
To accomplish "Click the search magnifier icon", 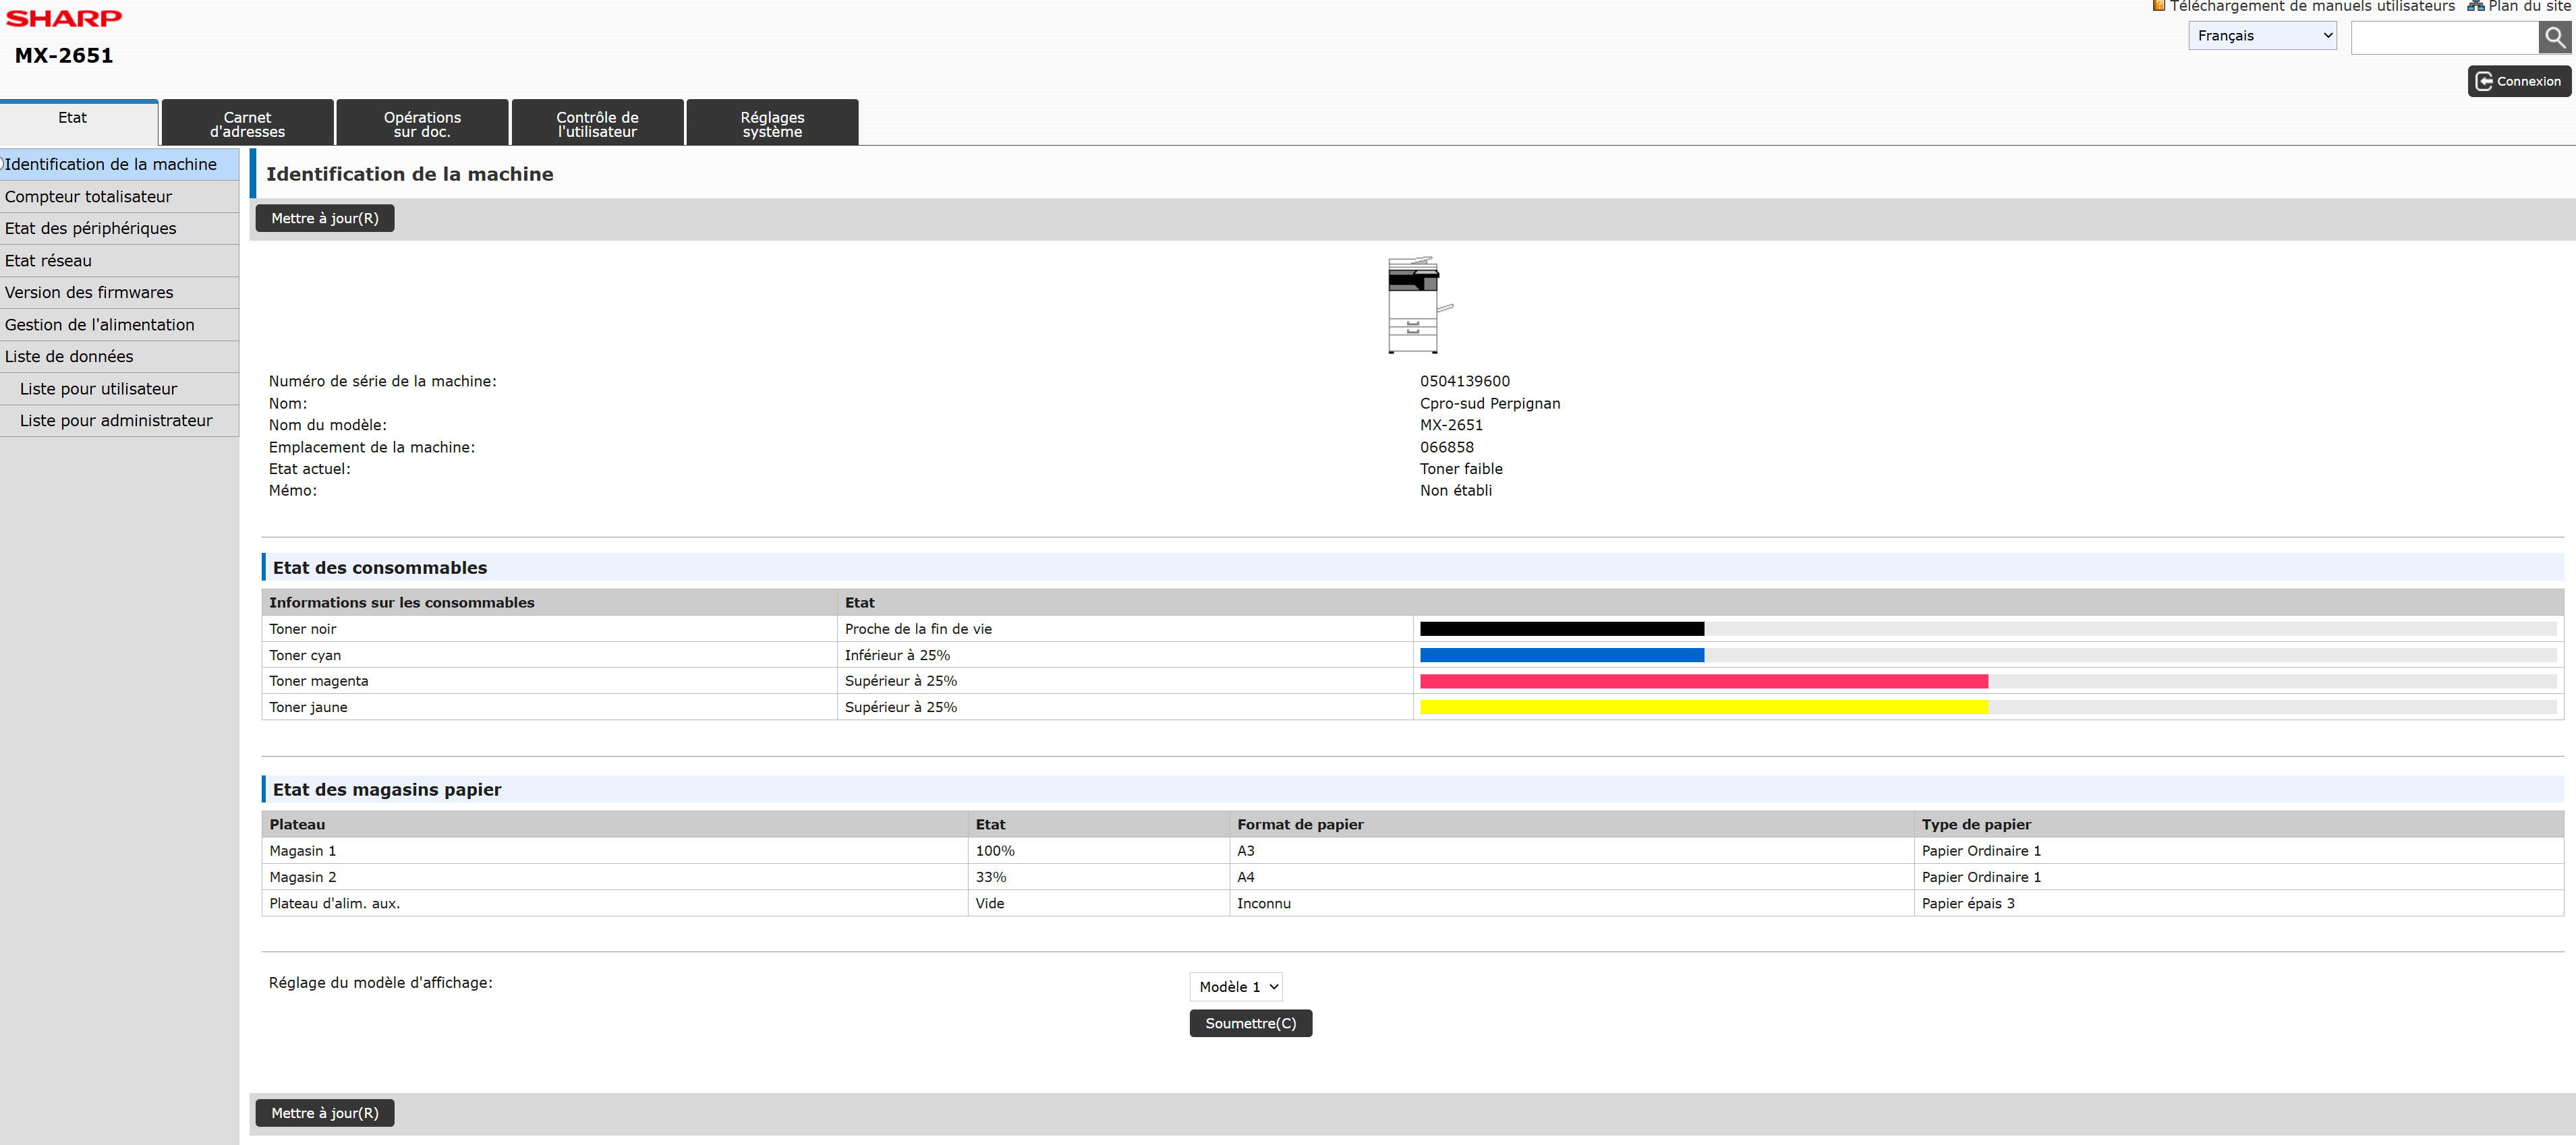I will click(2554, 37).
